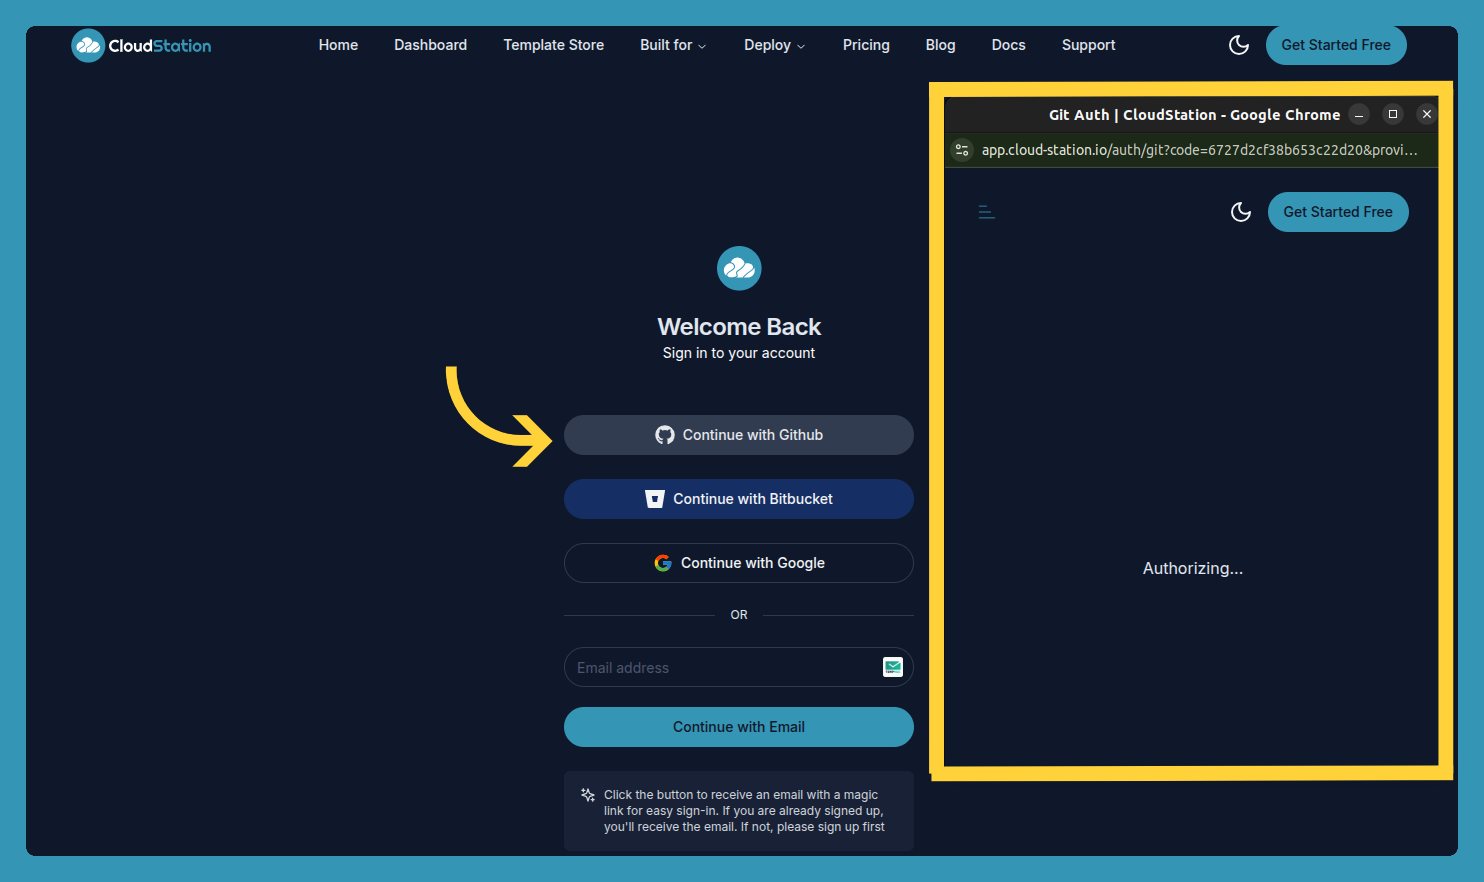The width and height of the screenshot is (1484, 882).
Task: Click the popup URL address bar text
Action: click(x=1199, y=150)
